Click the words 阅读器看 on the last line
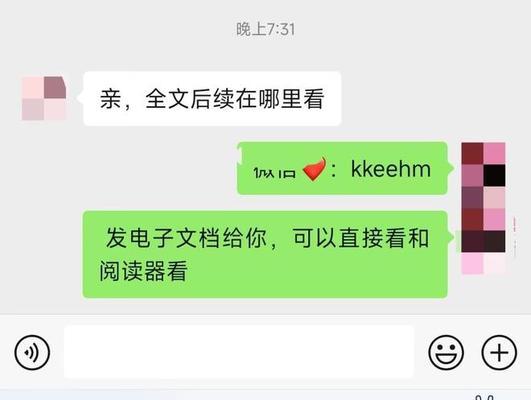 click(143, 271)
